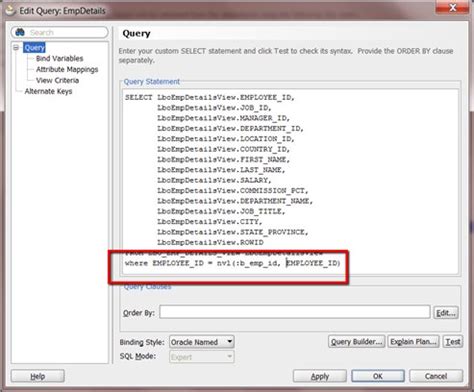Collapse the Query tree node

[x=16, y=48]
